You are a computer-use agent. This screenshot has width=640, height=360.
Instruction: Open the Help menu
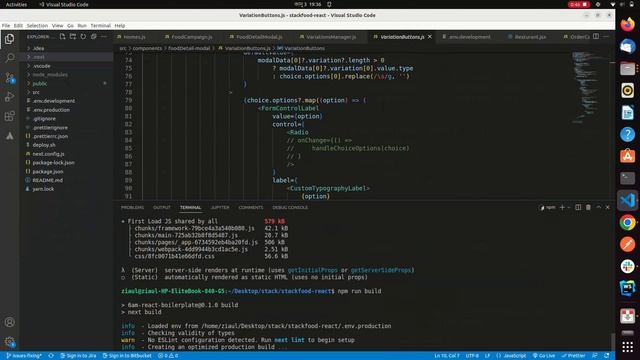[x=120, y=25]
